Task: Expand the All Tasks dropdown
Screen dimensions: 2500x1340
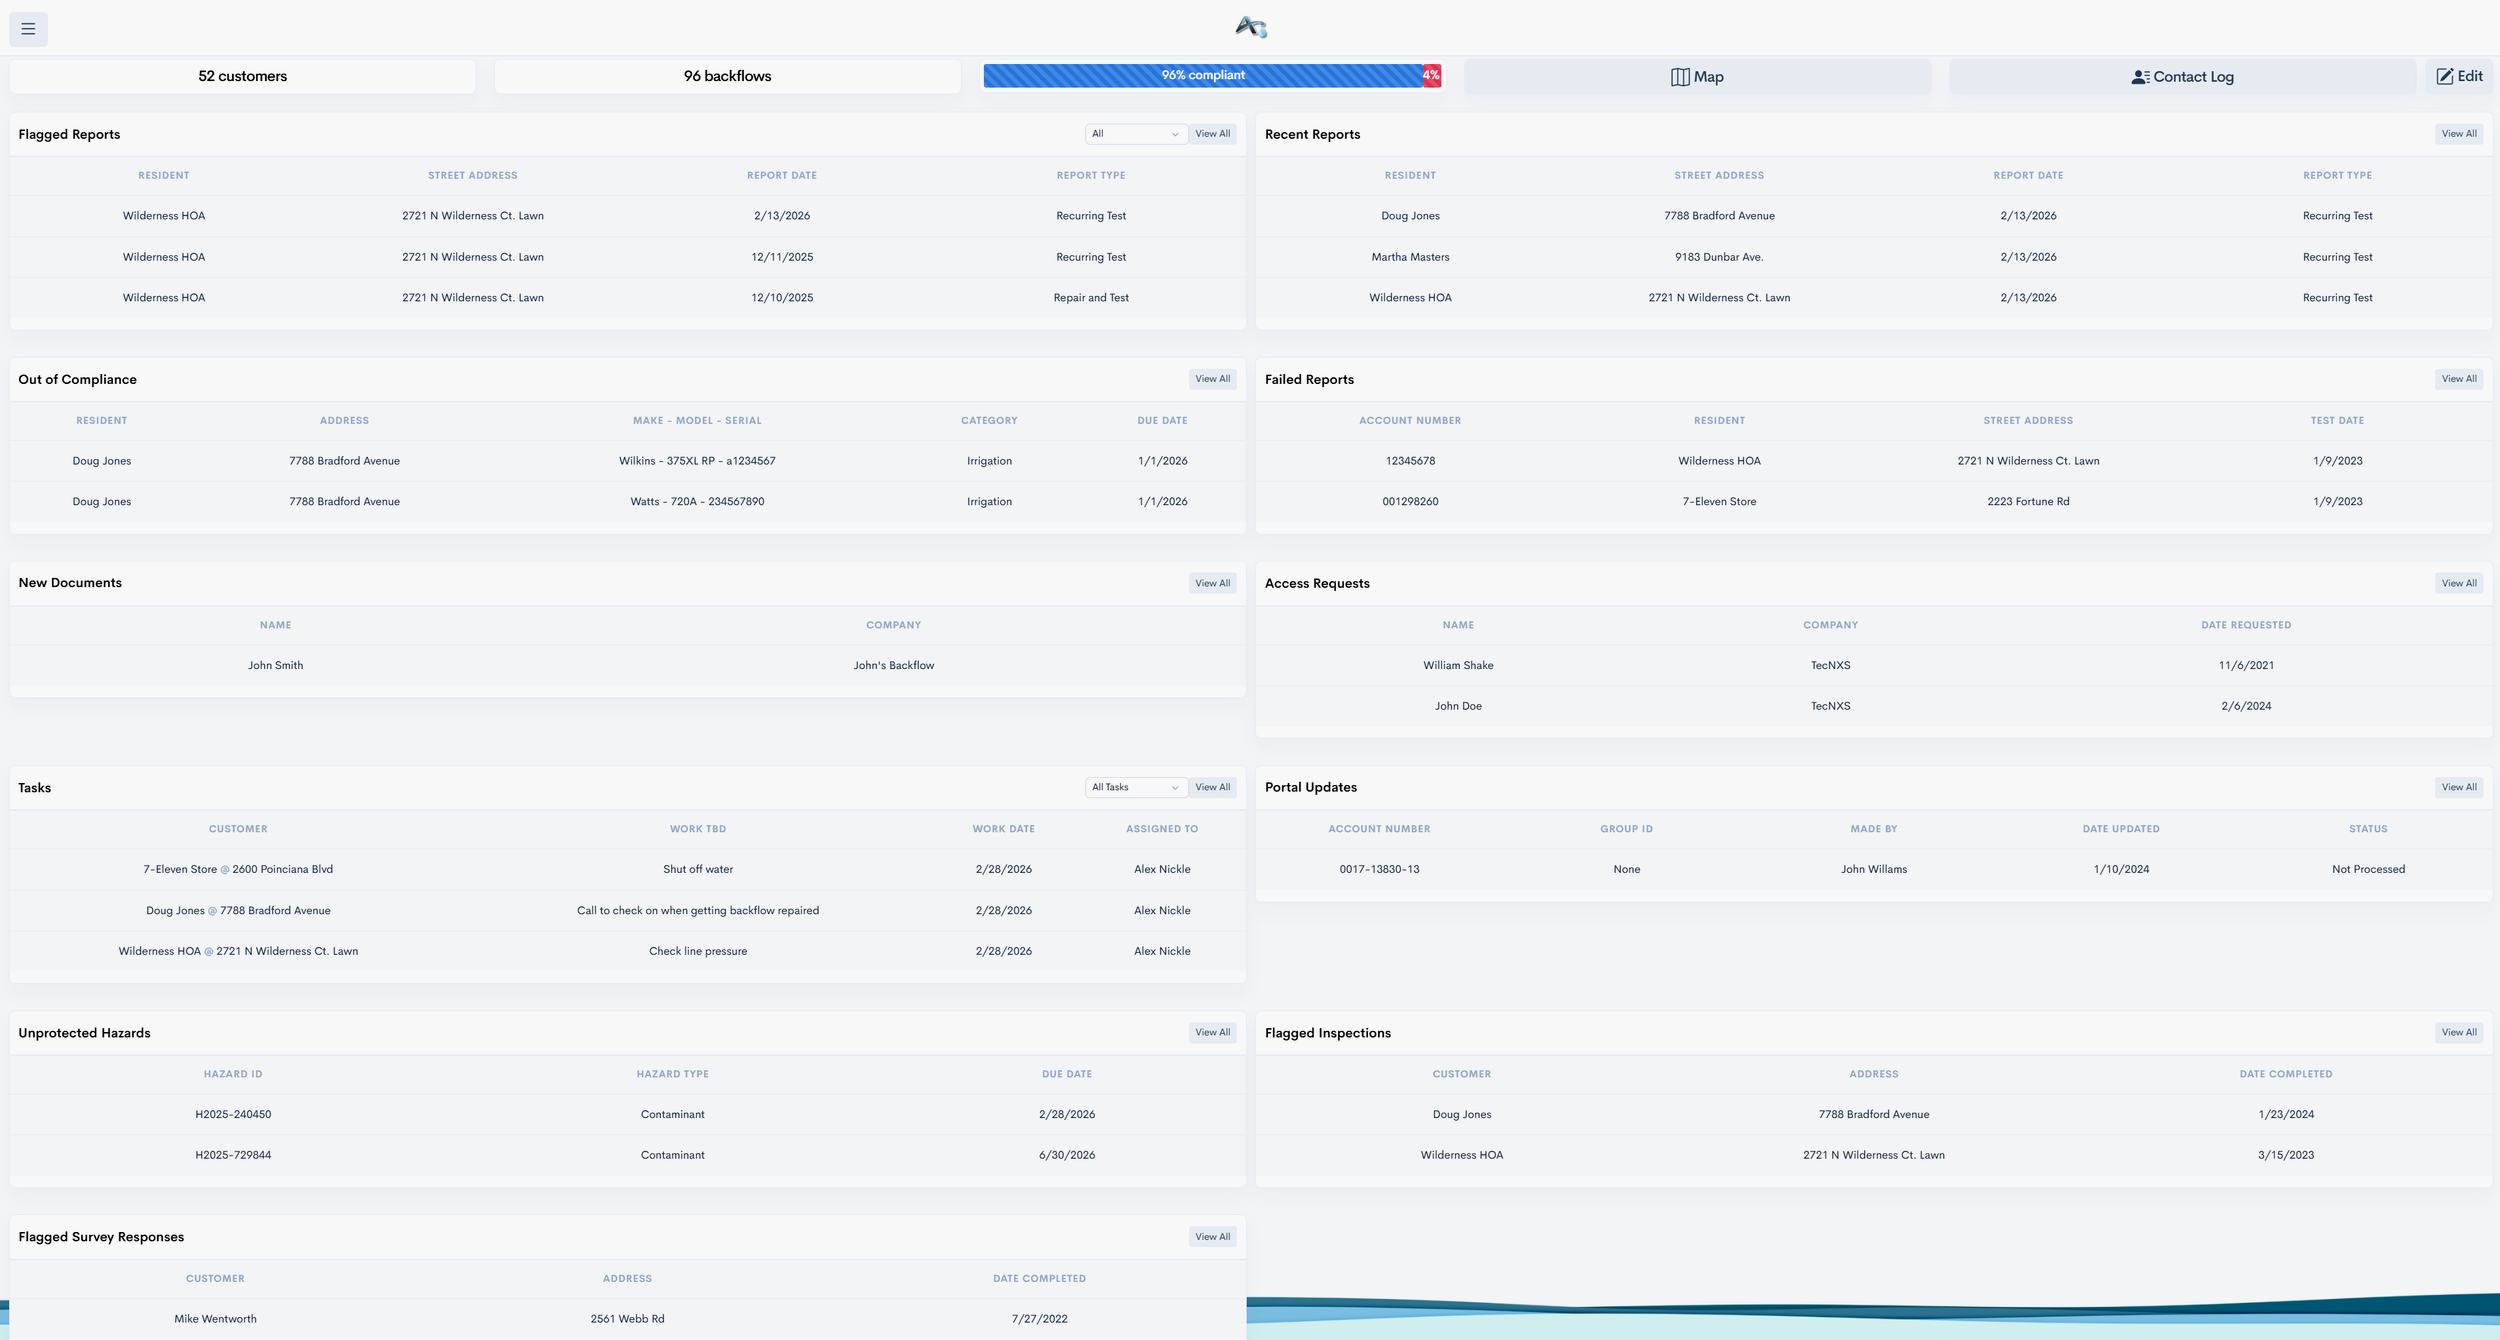Action: pyautogui.click(x=1135, y=788)
